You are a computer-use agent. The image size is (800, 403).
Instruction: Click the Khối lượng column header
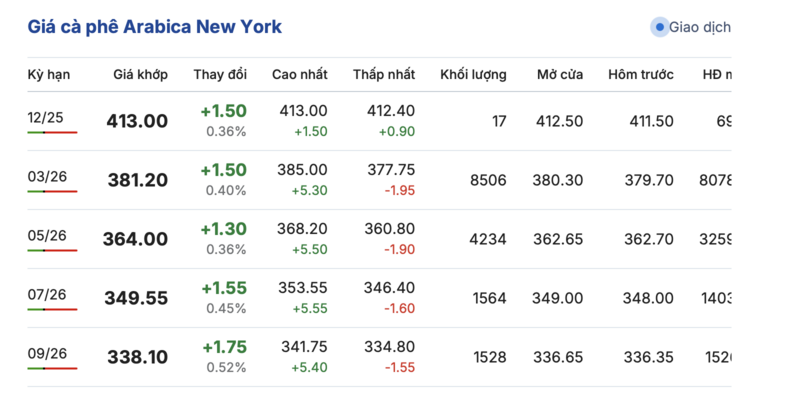pos(473,75)
